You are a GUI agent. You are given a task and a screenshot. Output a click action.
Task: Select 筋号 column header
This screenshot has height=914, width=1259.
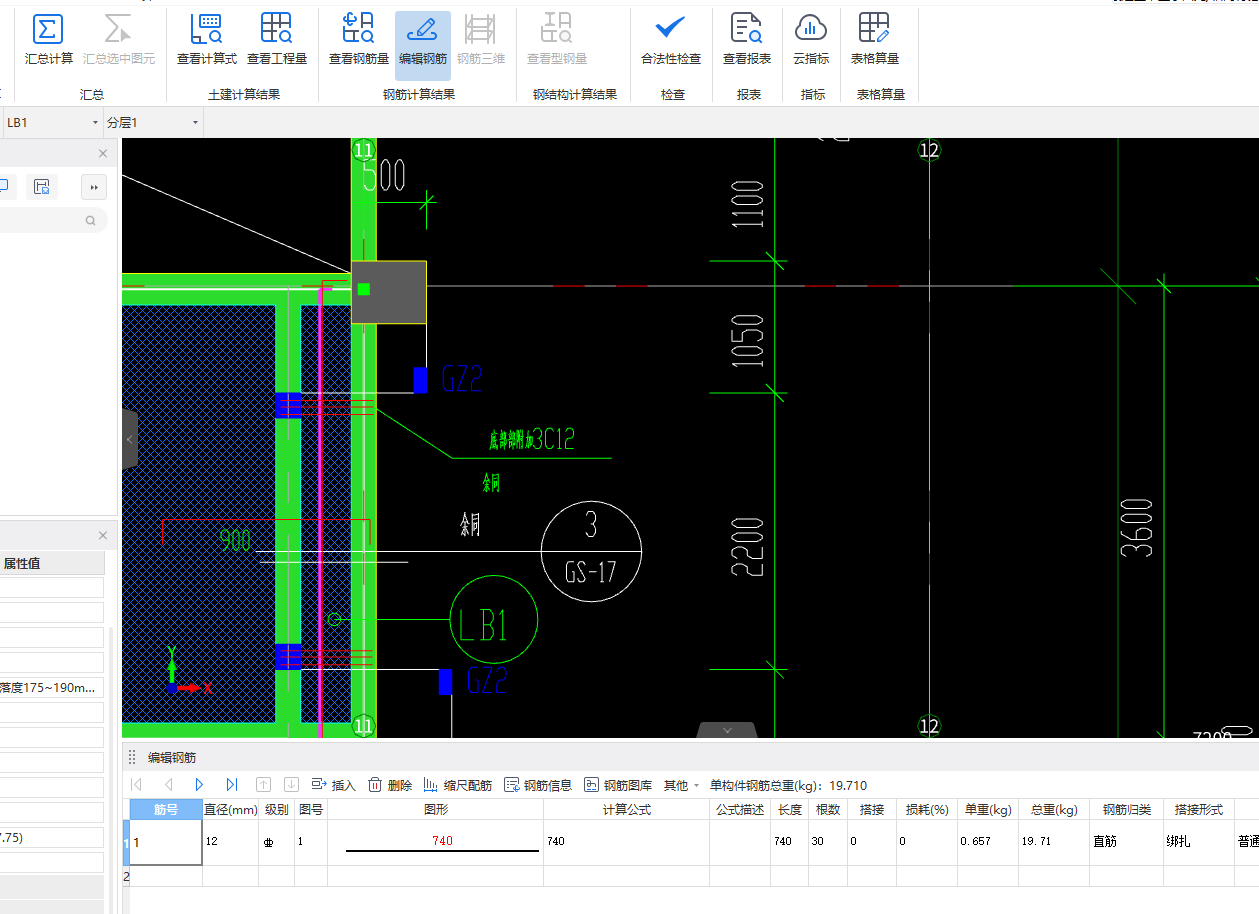166,810
